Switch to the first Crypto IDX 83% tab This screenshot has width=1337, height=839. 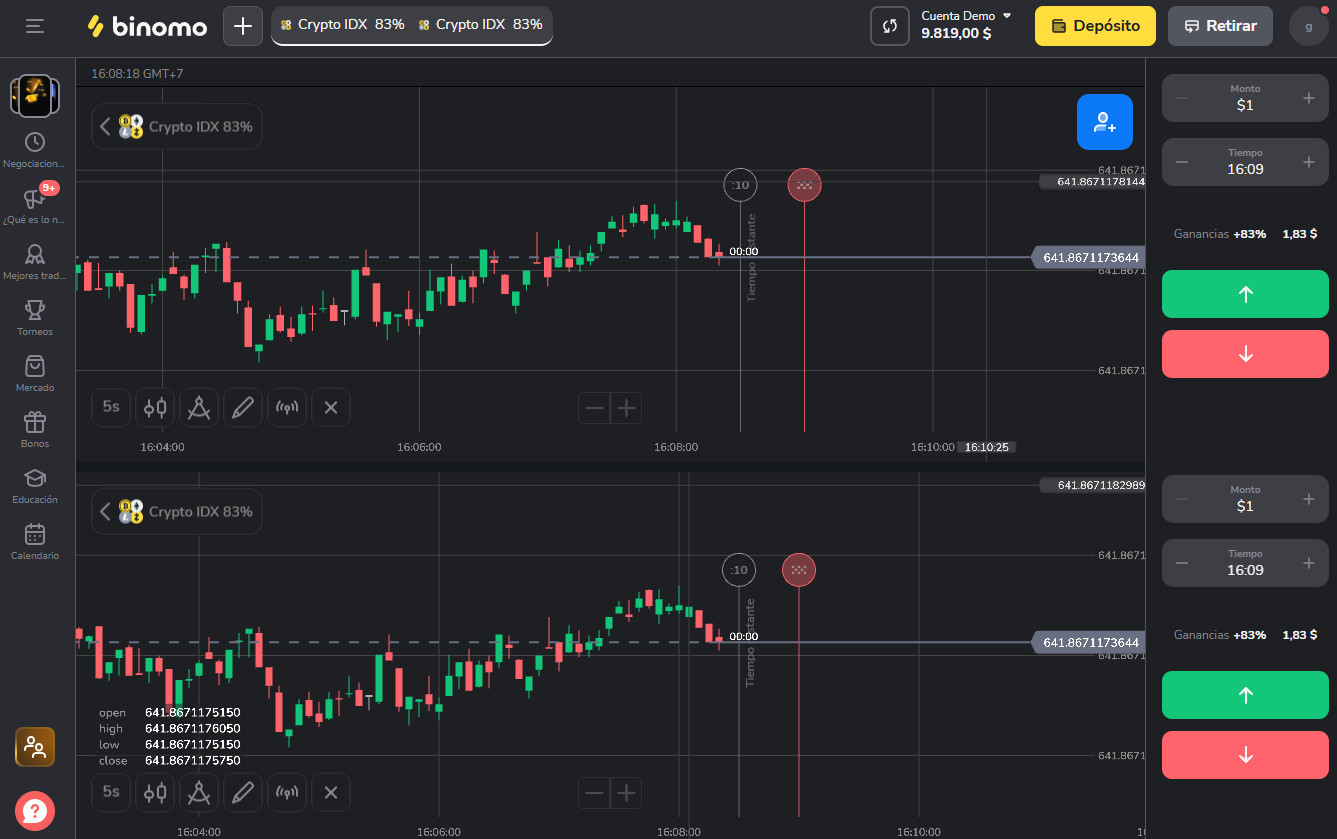coord(342,25)
